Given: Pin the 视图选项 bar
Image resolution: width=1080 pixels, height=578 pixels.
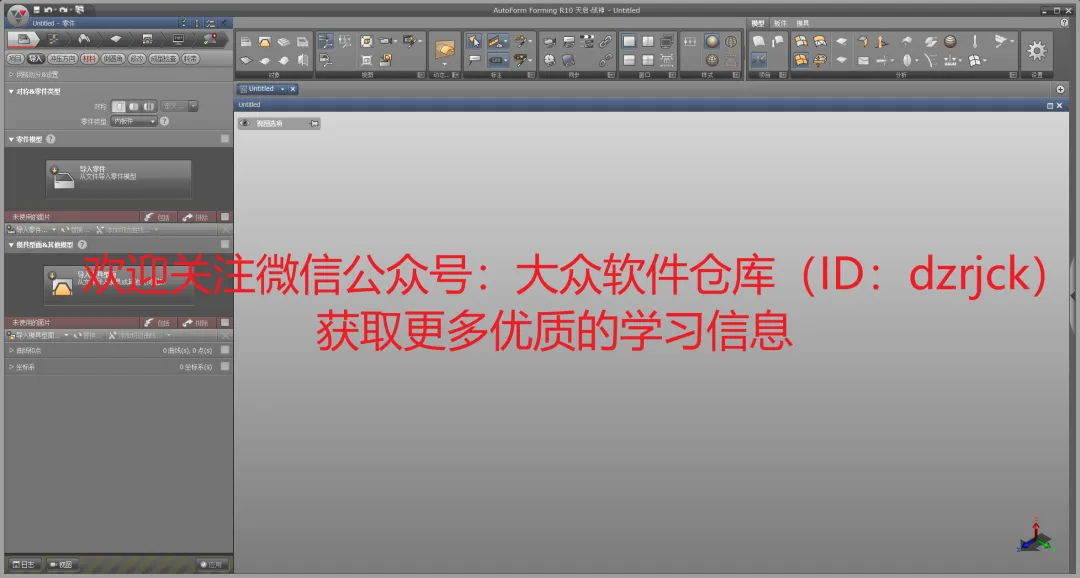Looking at the screenshot, I should pos(313,123).
